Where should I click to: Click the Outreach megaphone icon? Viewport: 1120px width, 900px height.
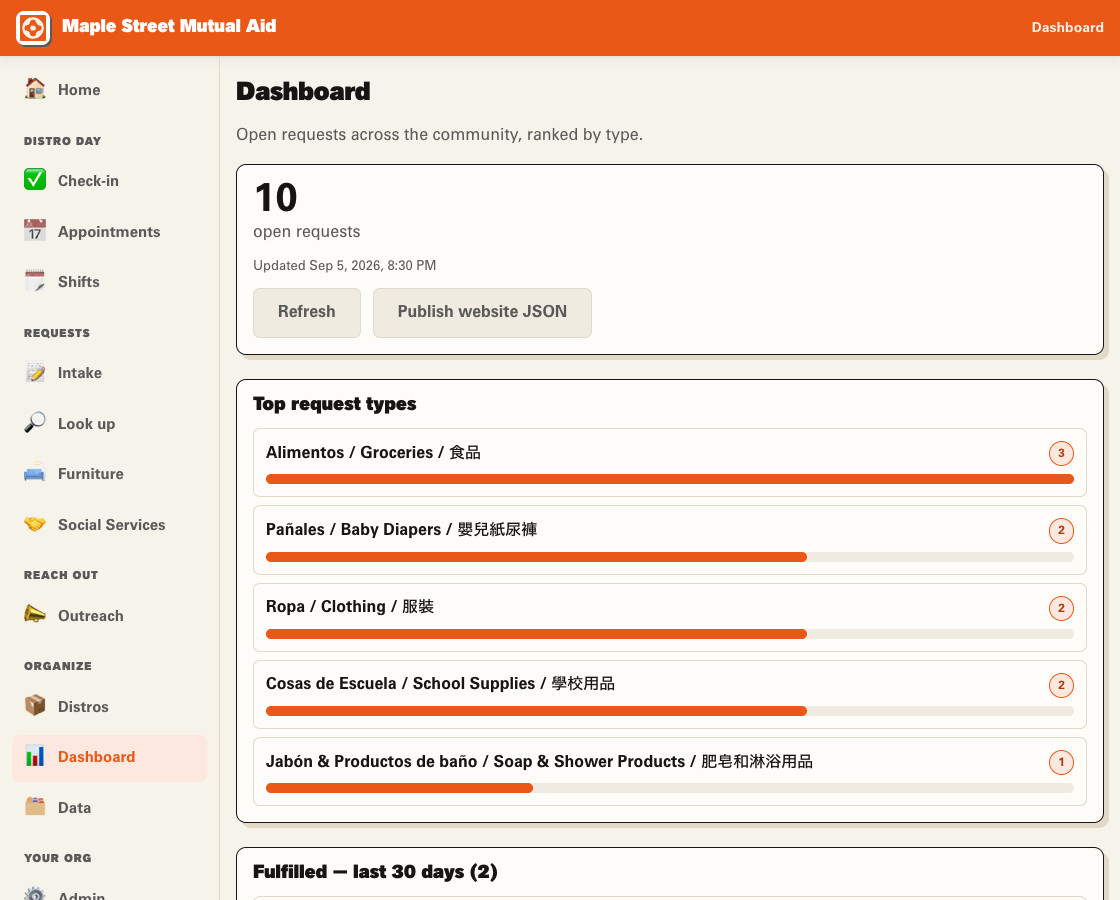[x=35, y=615]
